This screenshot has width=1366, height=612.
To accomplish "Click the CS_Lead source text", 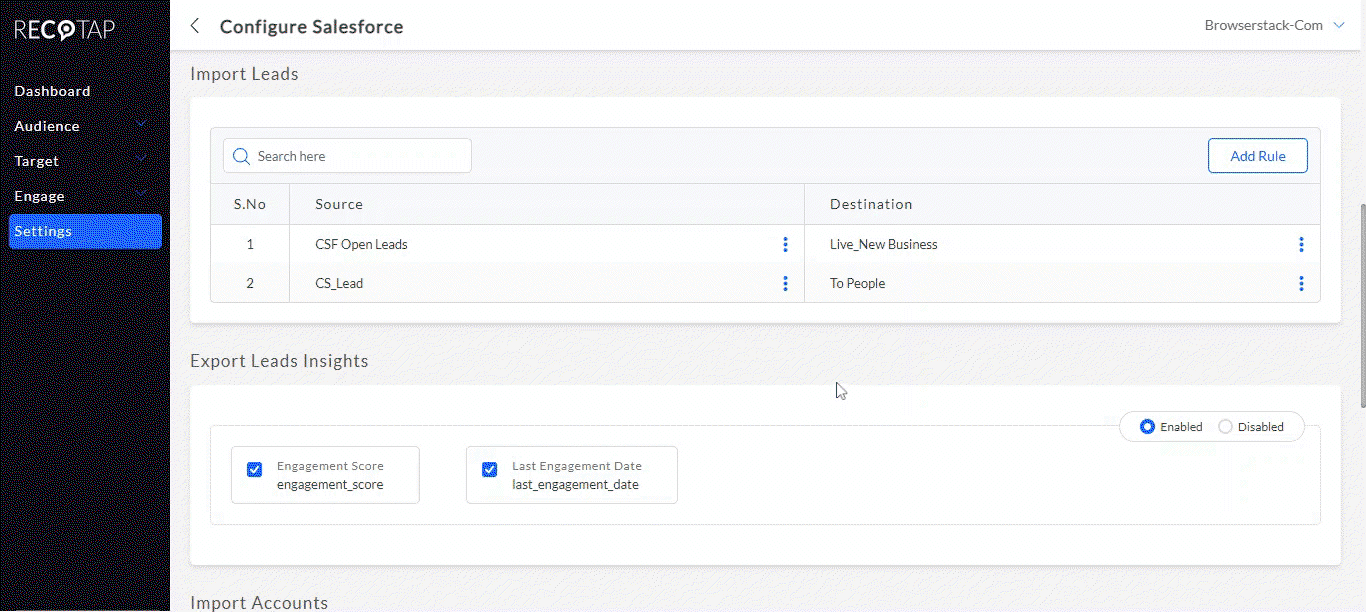I will coord(339,283).
